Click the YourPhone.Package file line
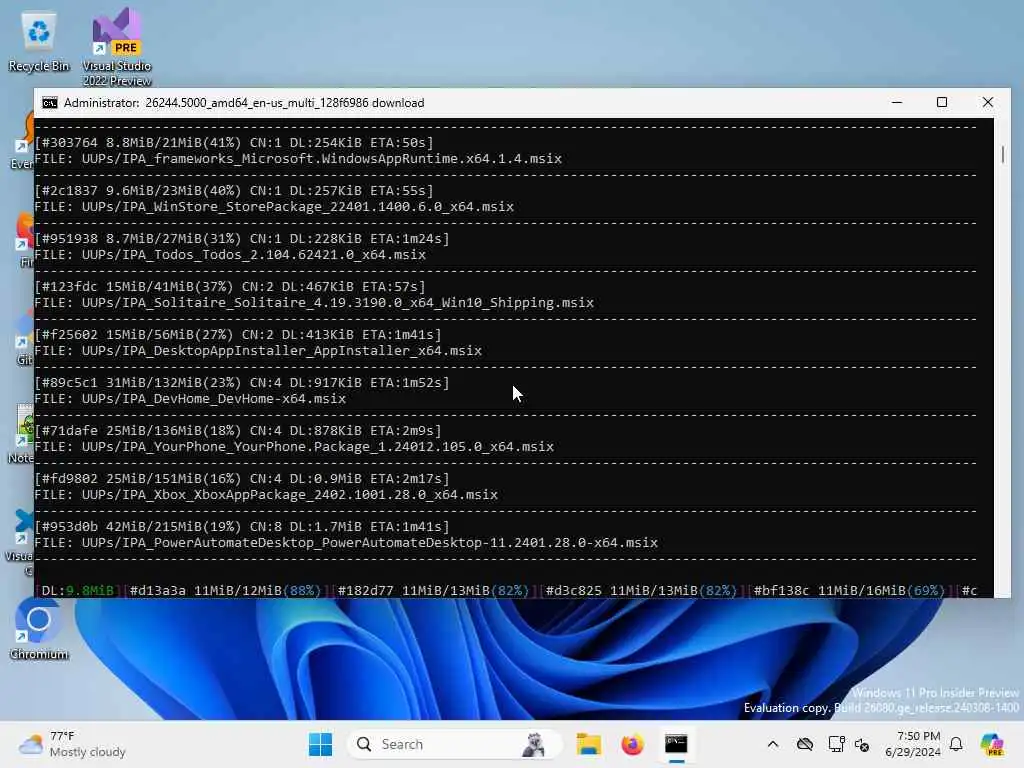This screenshot has width=1024, height=768. click(294, 447)
